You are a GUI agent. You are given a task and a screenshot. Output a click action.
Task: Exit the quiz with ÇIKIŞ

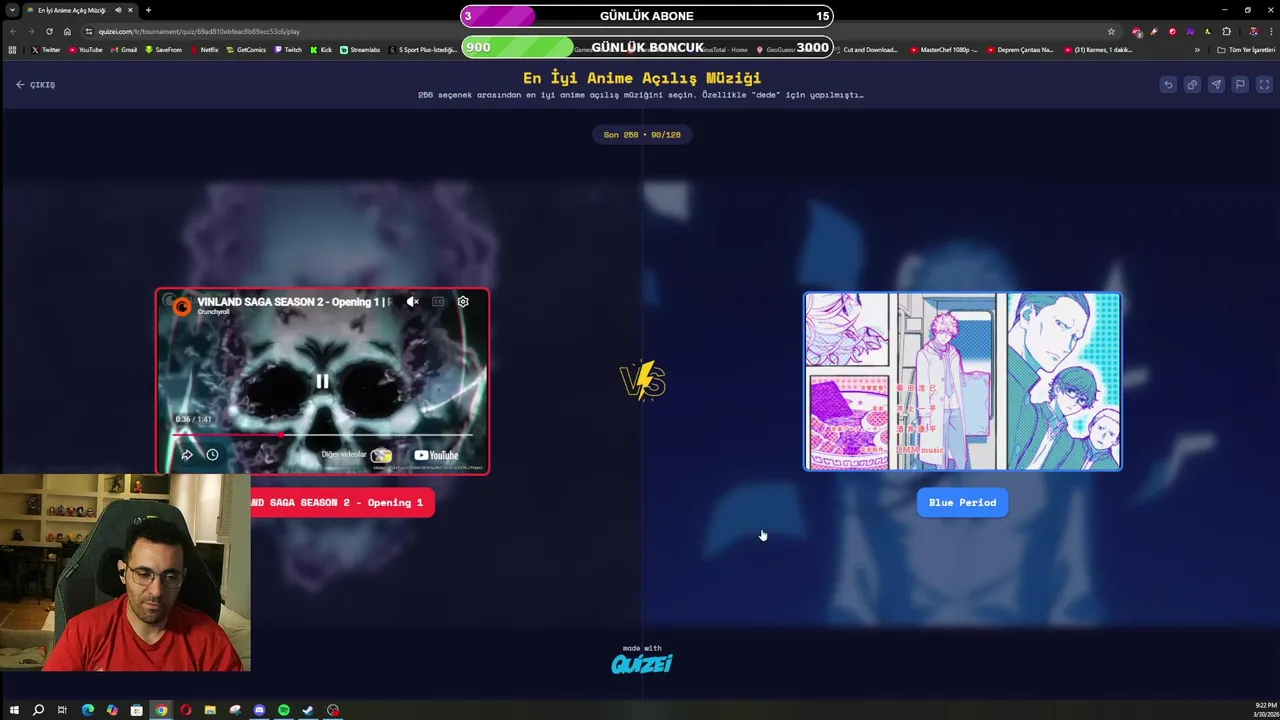click(x=35, y=85)
